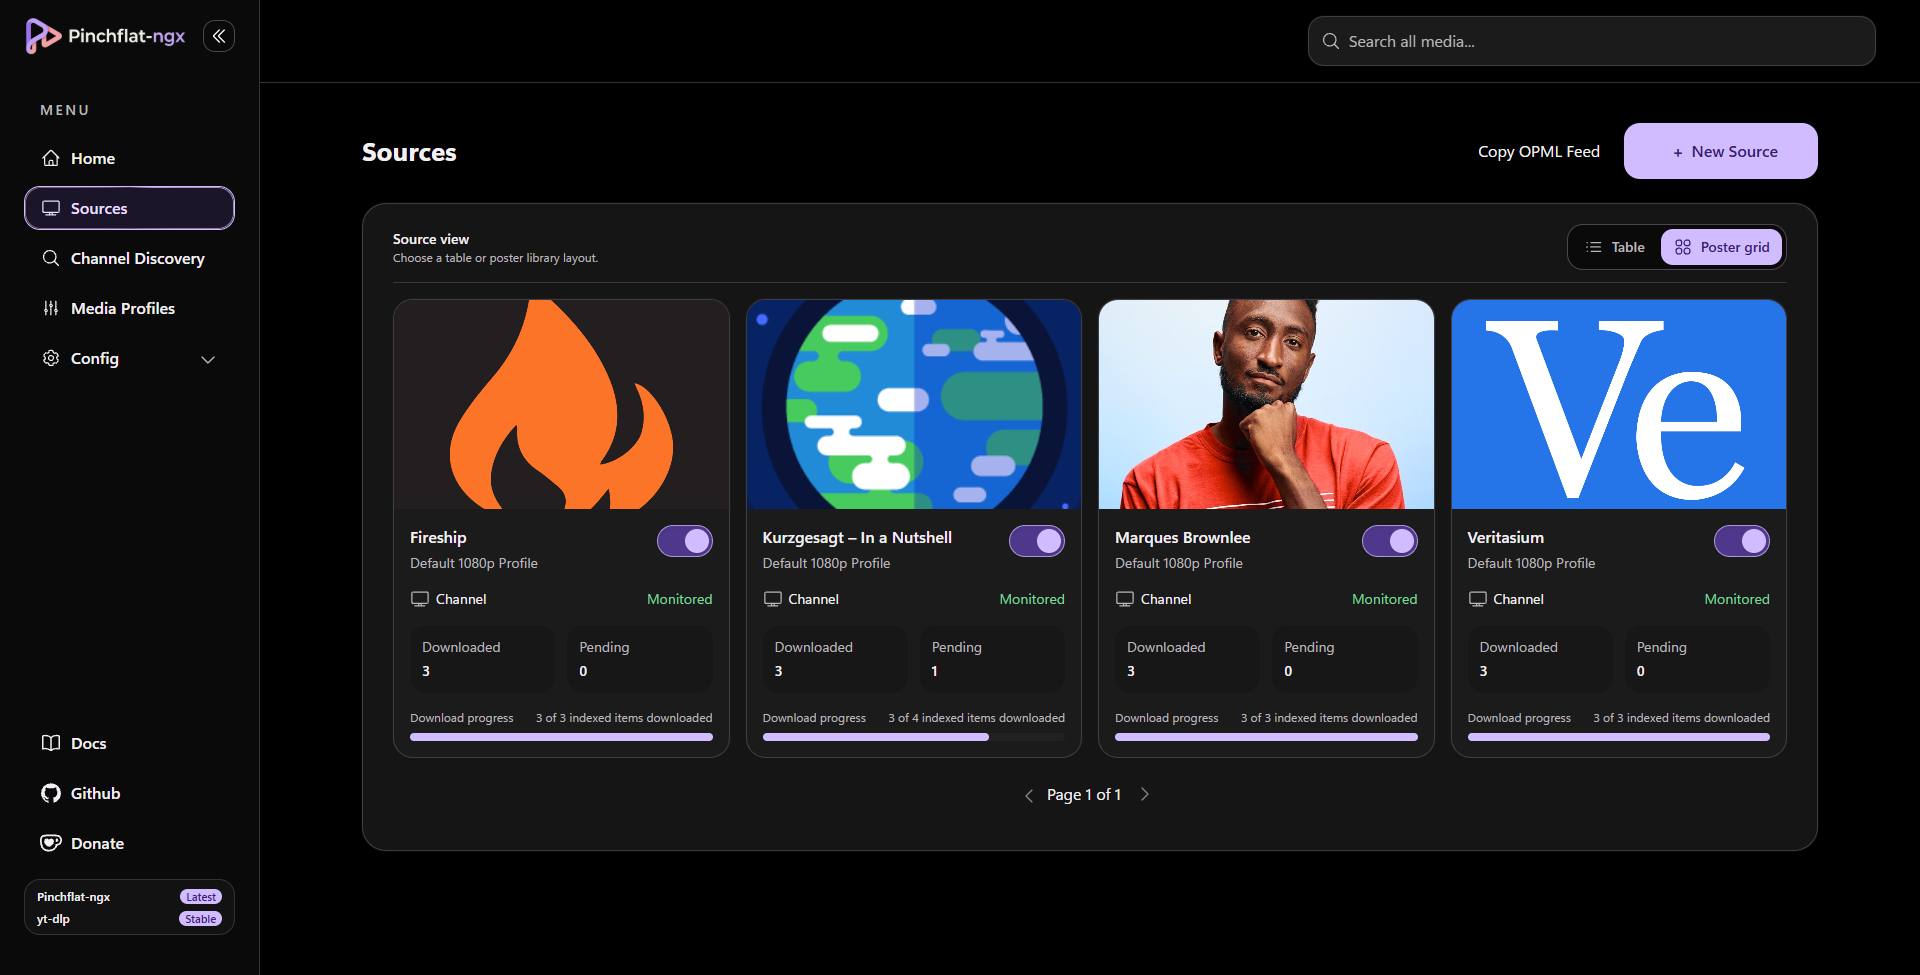
Task: Click the Home house icon
Action: (51, 158)
